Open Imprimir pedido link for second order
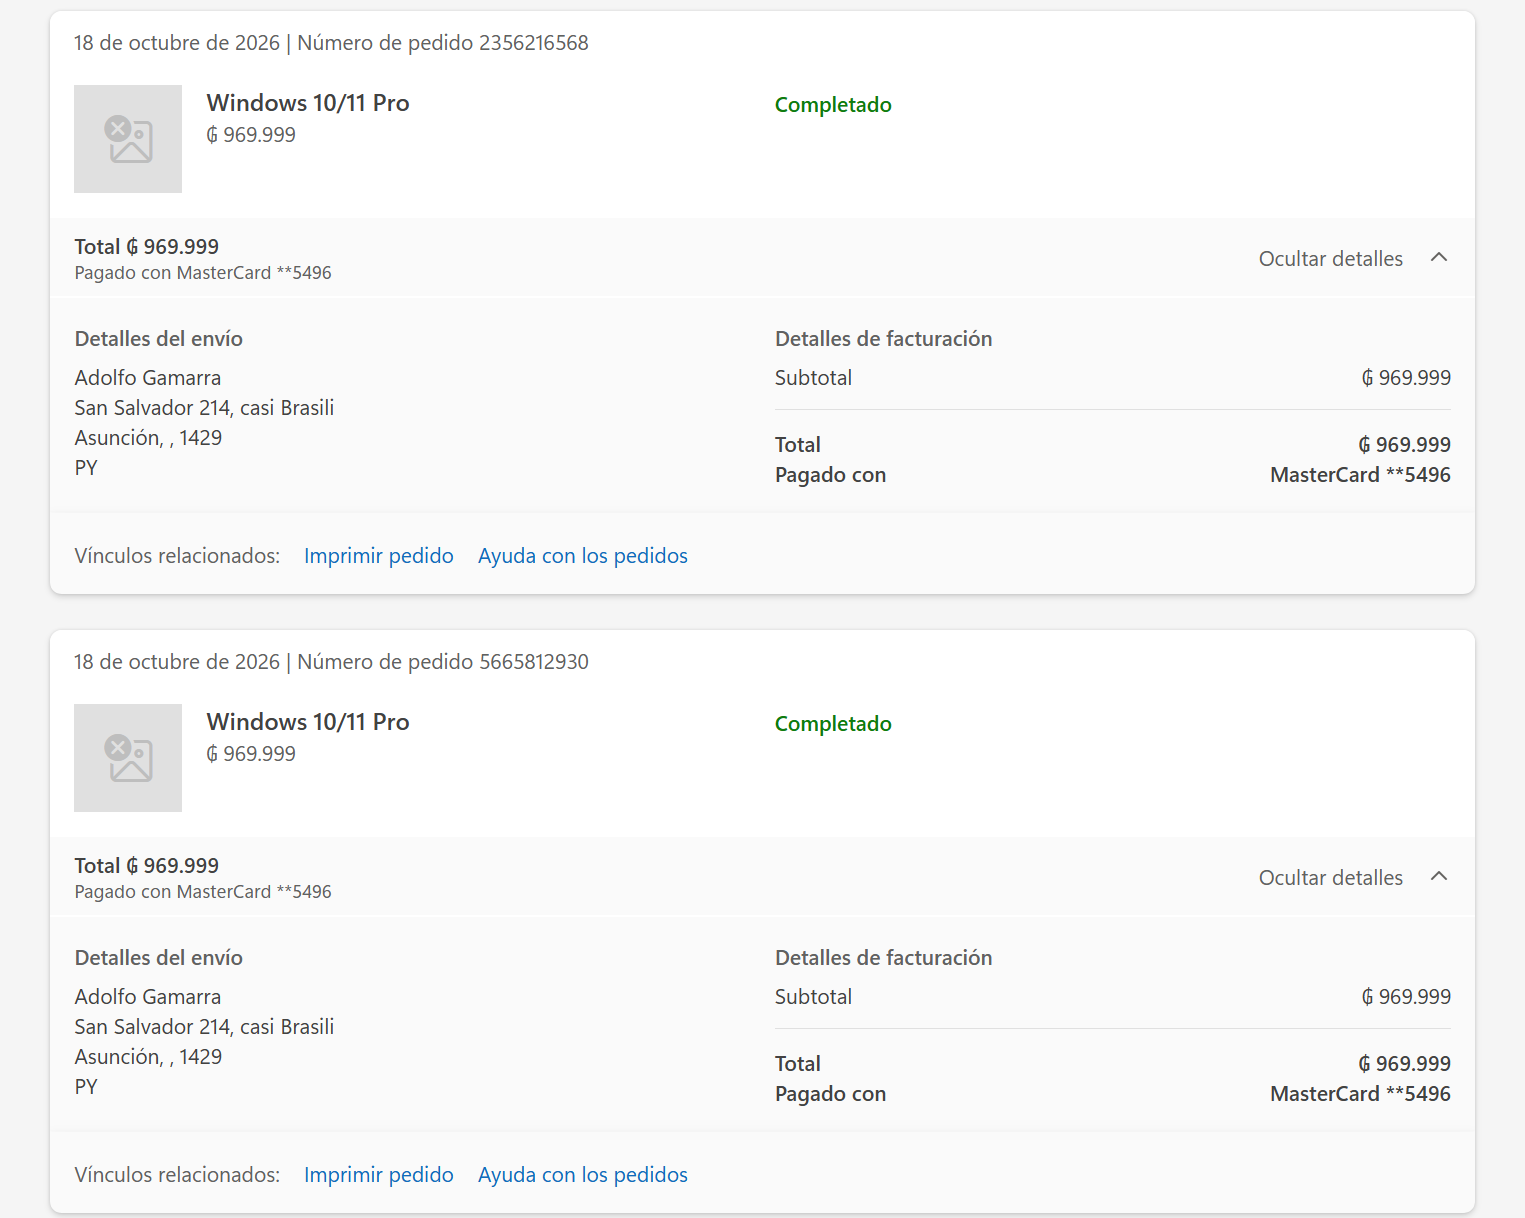Screen dimensions: 1525x1218 click(379, 1175)
